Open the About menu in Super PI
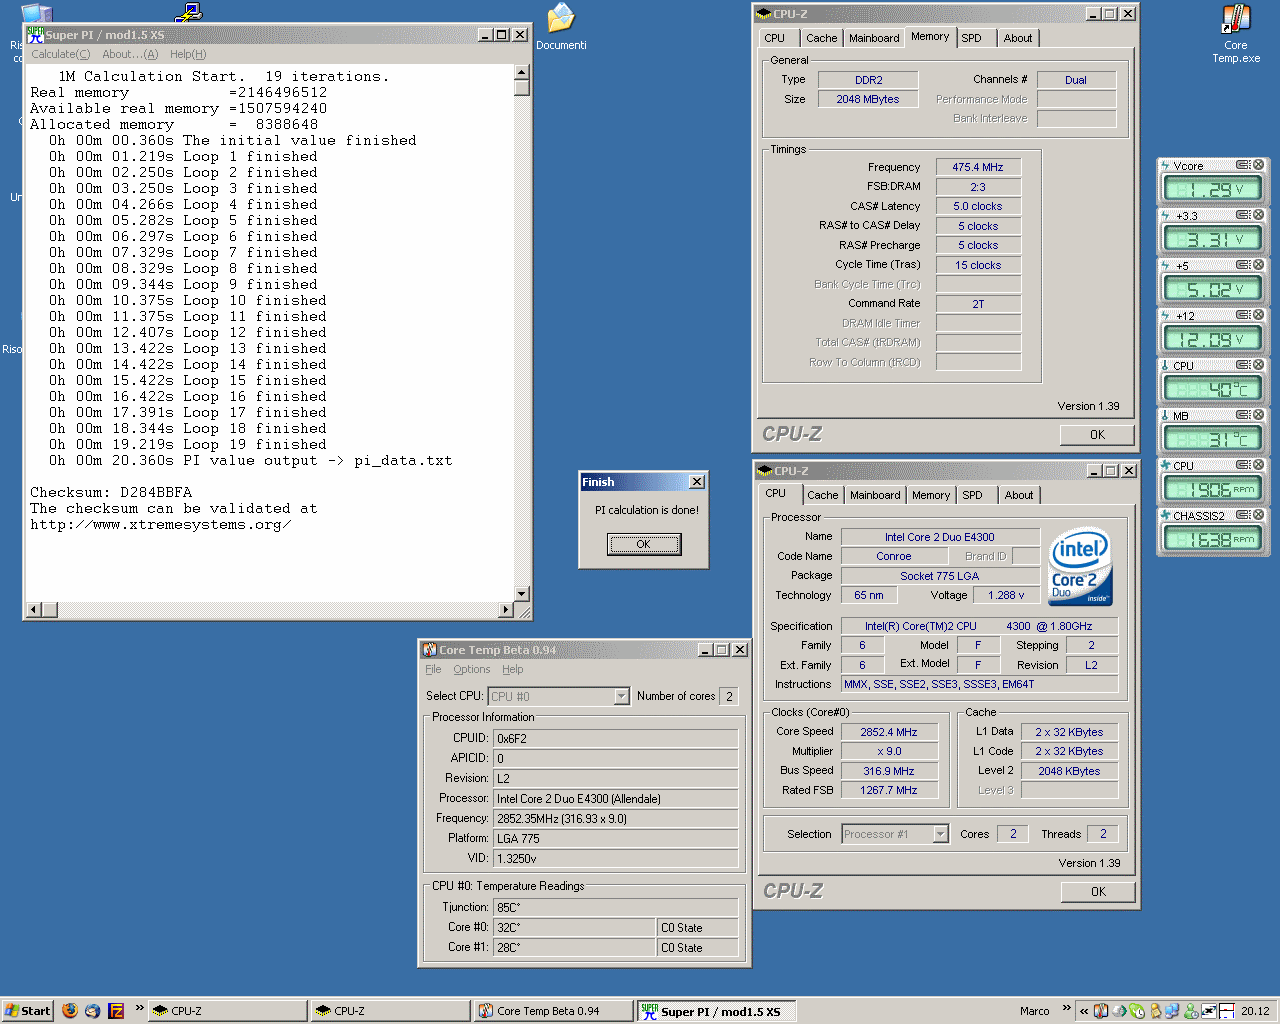 (130, 54)
